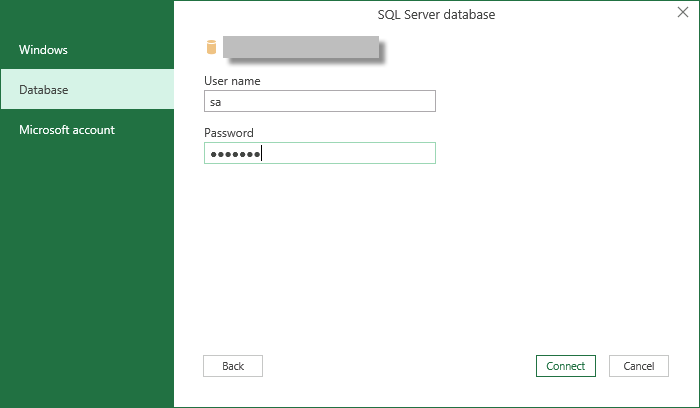
Task: Click the User name label
Action: pyautogui.click(x=232, y=81)
